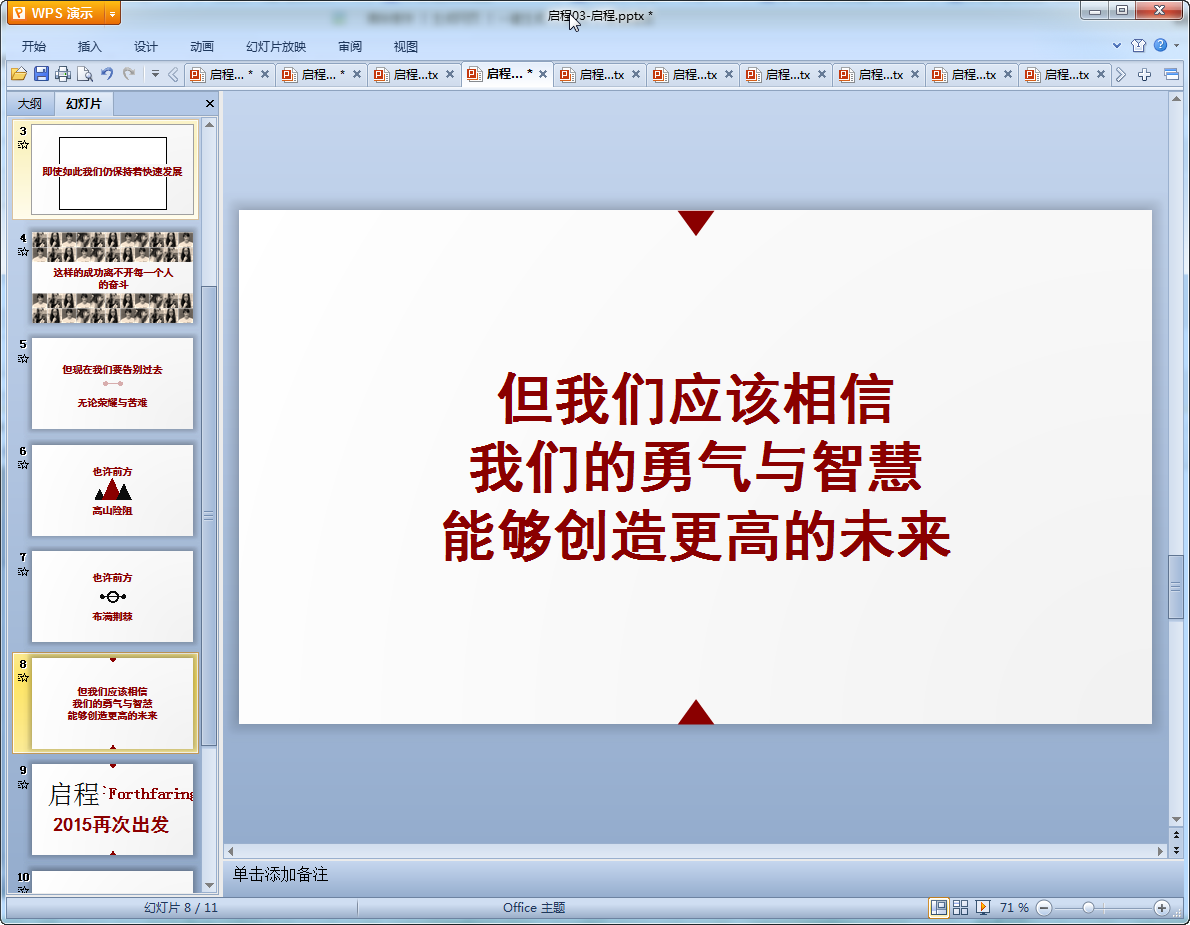Close the active 启程 document tab

543,74
